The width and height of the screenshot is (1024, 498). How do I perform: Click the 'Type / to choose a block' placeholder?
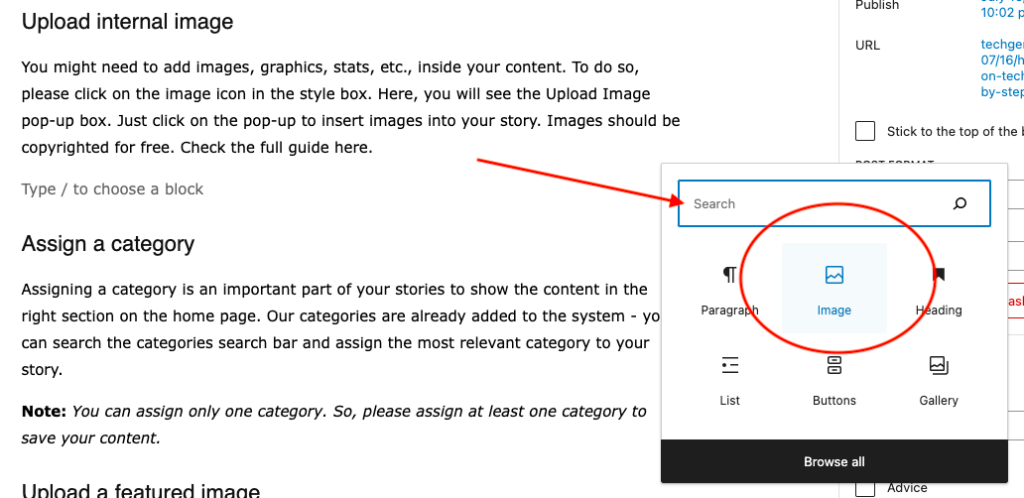pos(112,189)
